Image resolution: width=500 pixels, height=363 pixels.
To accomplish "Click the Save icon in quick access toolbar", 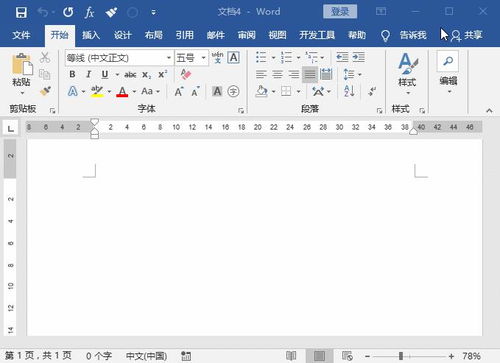I will click(x=21, y=12).
